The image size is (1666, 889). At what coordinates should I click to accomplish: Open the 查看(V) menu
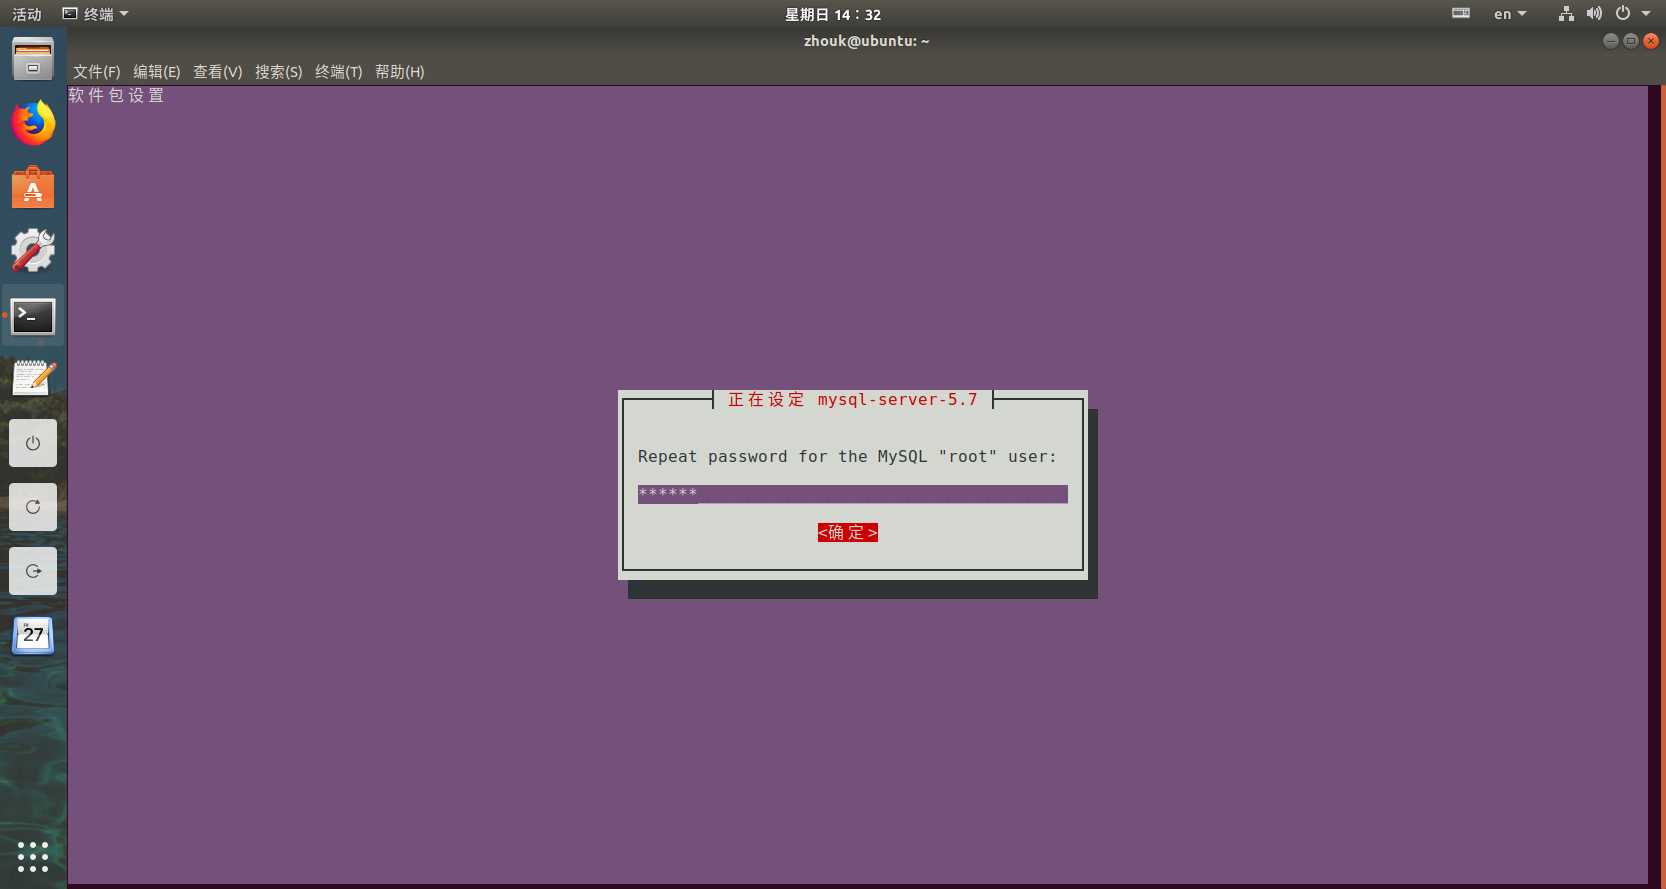point(218,72)
